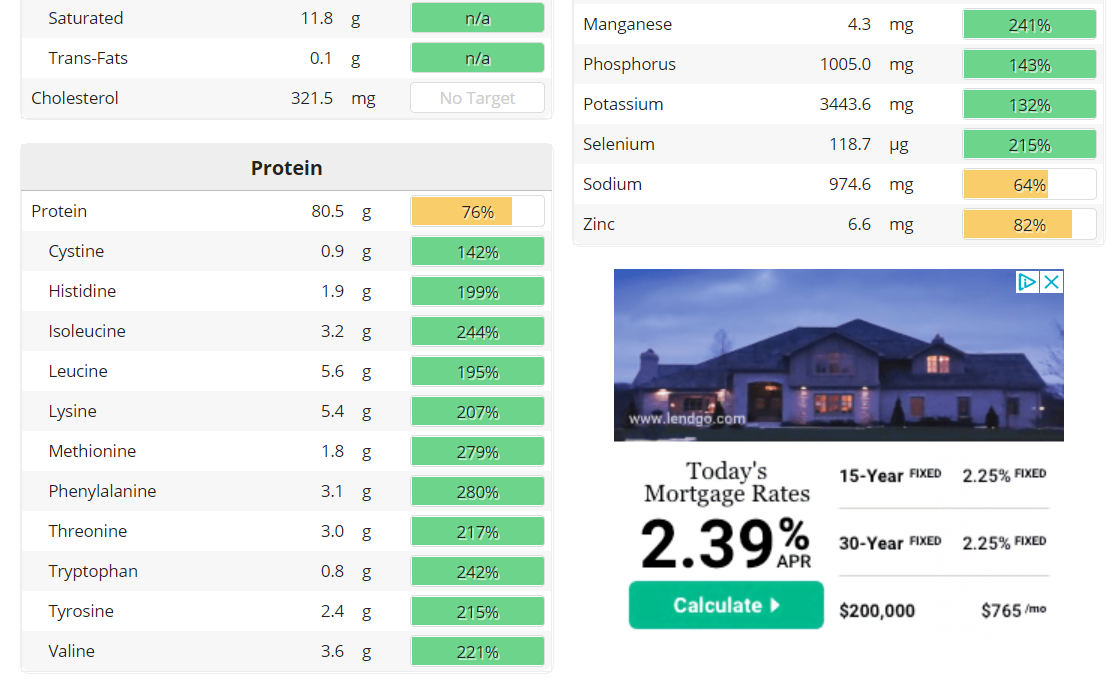This screenshot has width=1117, height=700.
Task: Click the Sodium 64% target bar
Action: (x=1029, y=184)
